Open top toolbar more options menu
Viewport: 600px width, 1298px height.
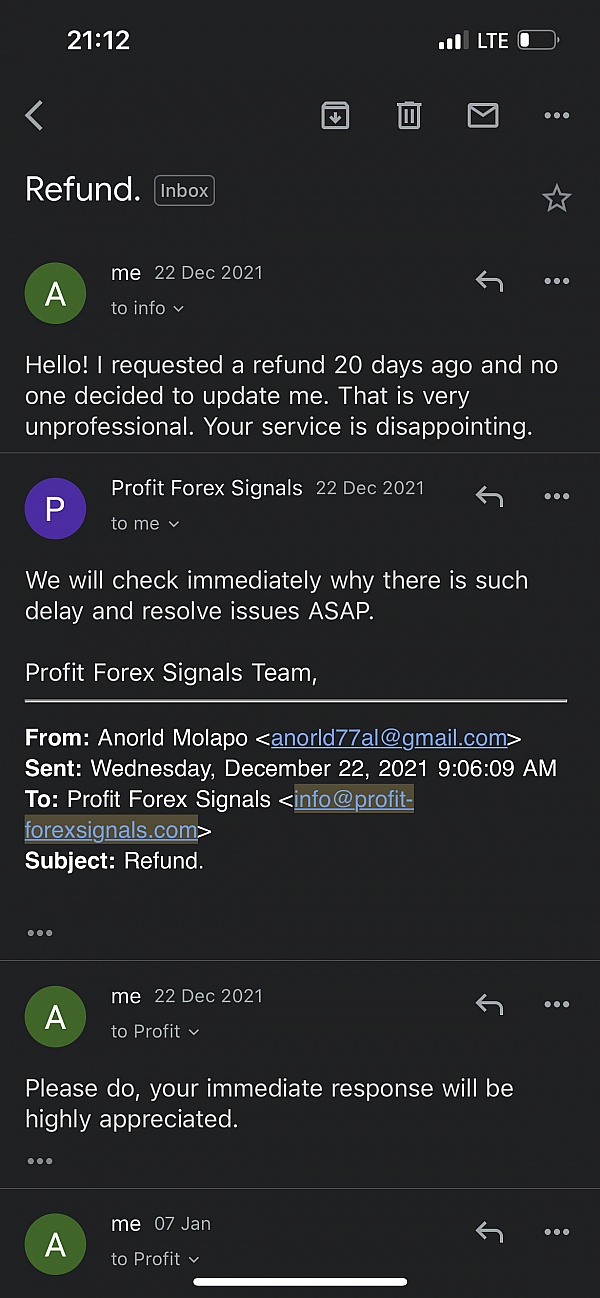coord(556,116)
